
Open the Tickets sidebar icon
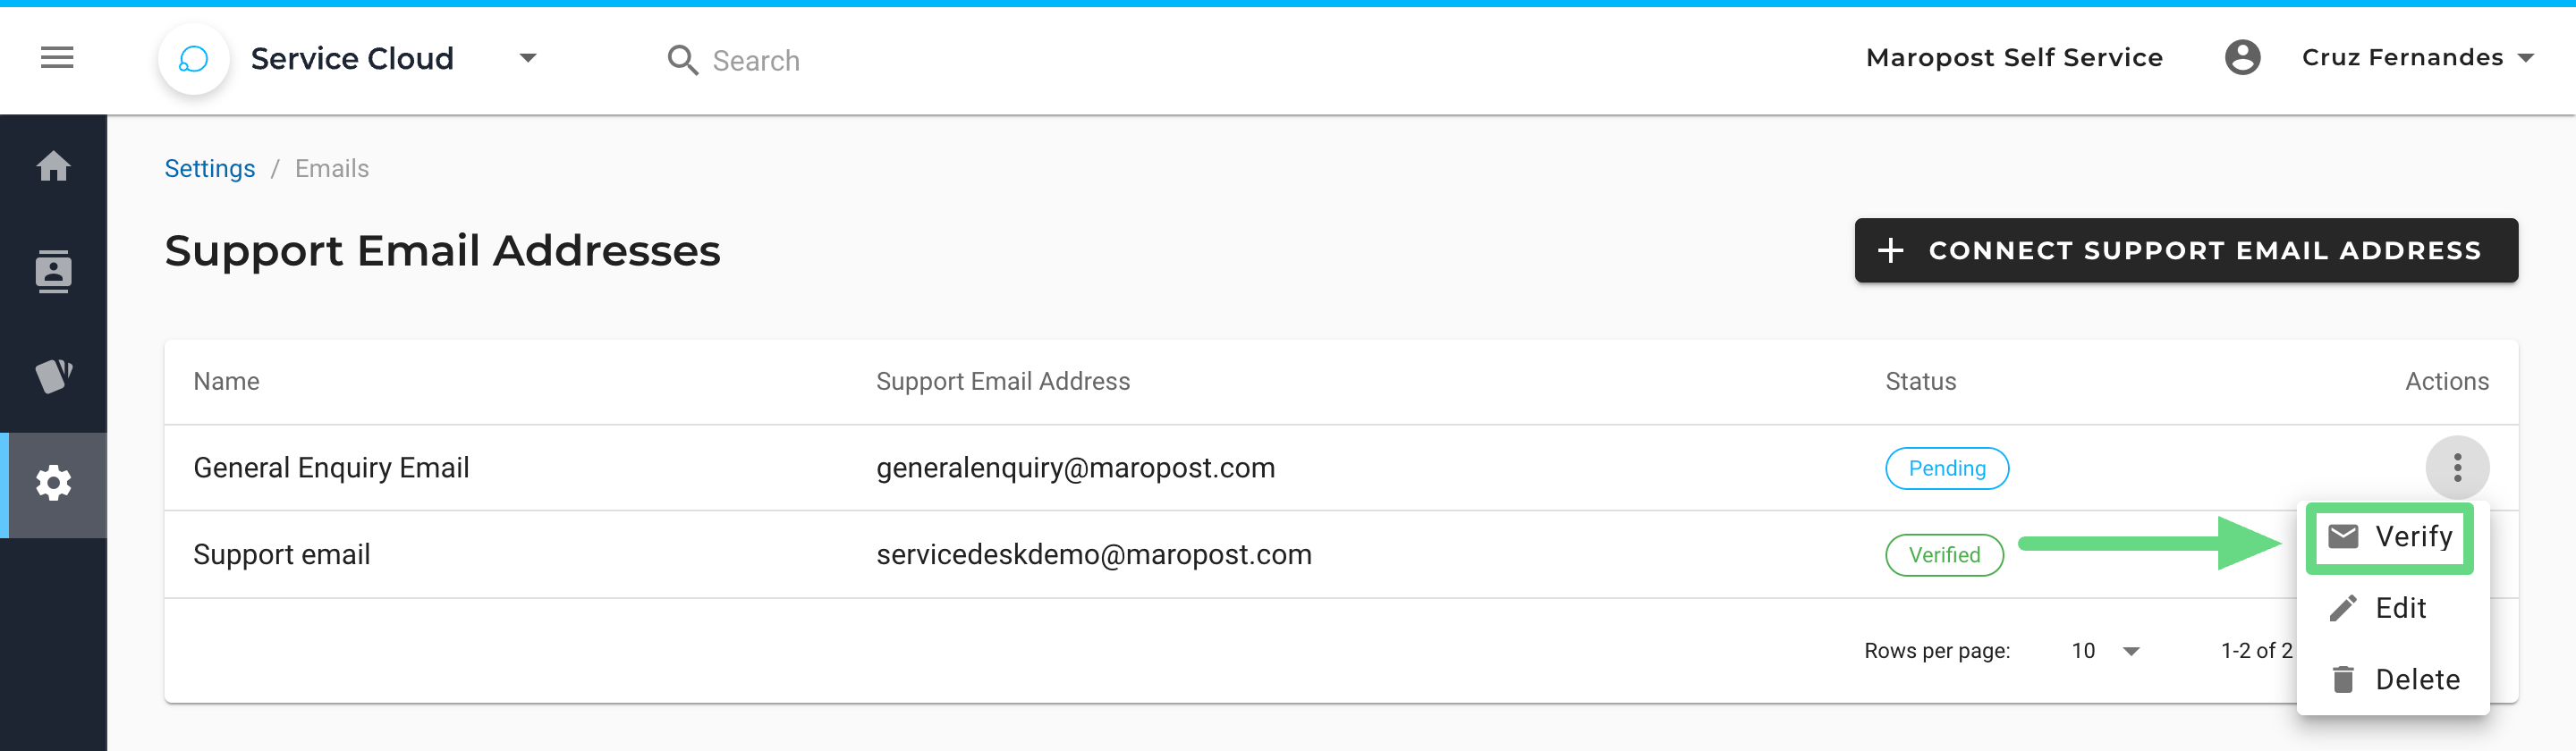click(x=53, y=377)
